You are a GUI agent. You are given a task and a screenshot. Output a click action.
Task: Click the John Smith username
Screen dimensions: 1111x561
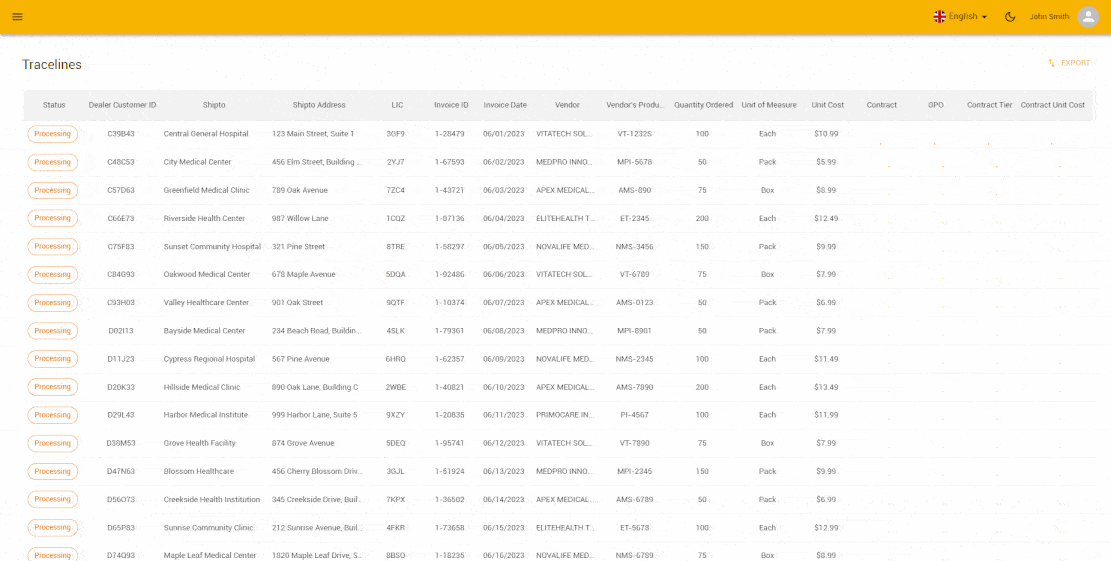[1049, 17]
